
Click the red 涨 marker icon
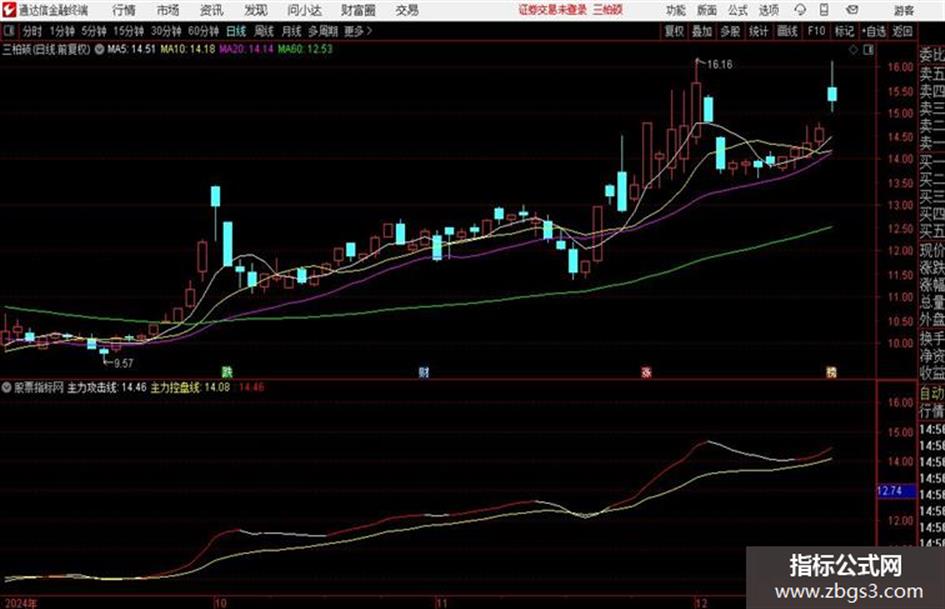tap(646, 372)
